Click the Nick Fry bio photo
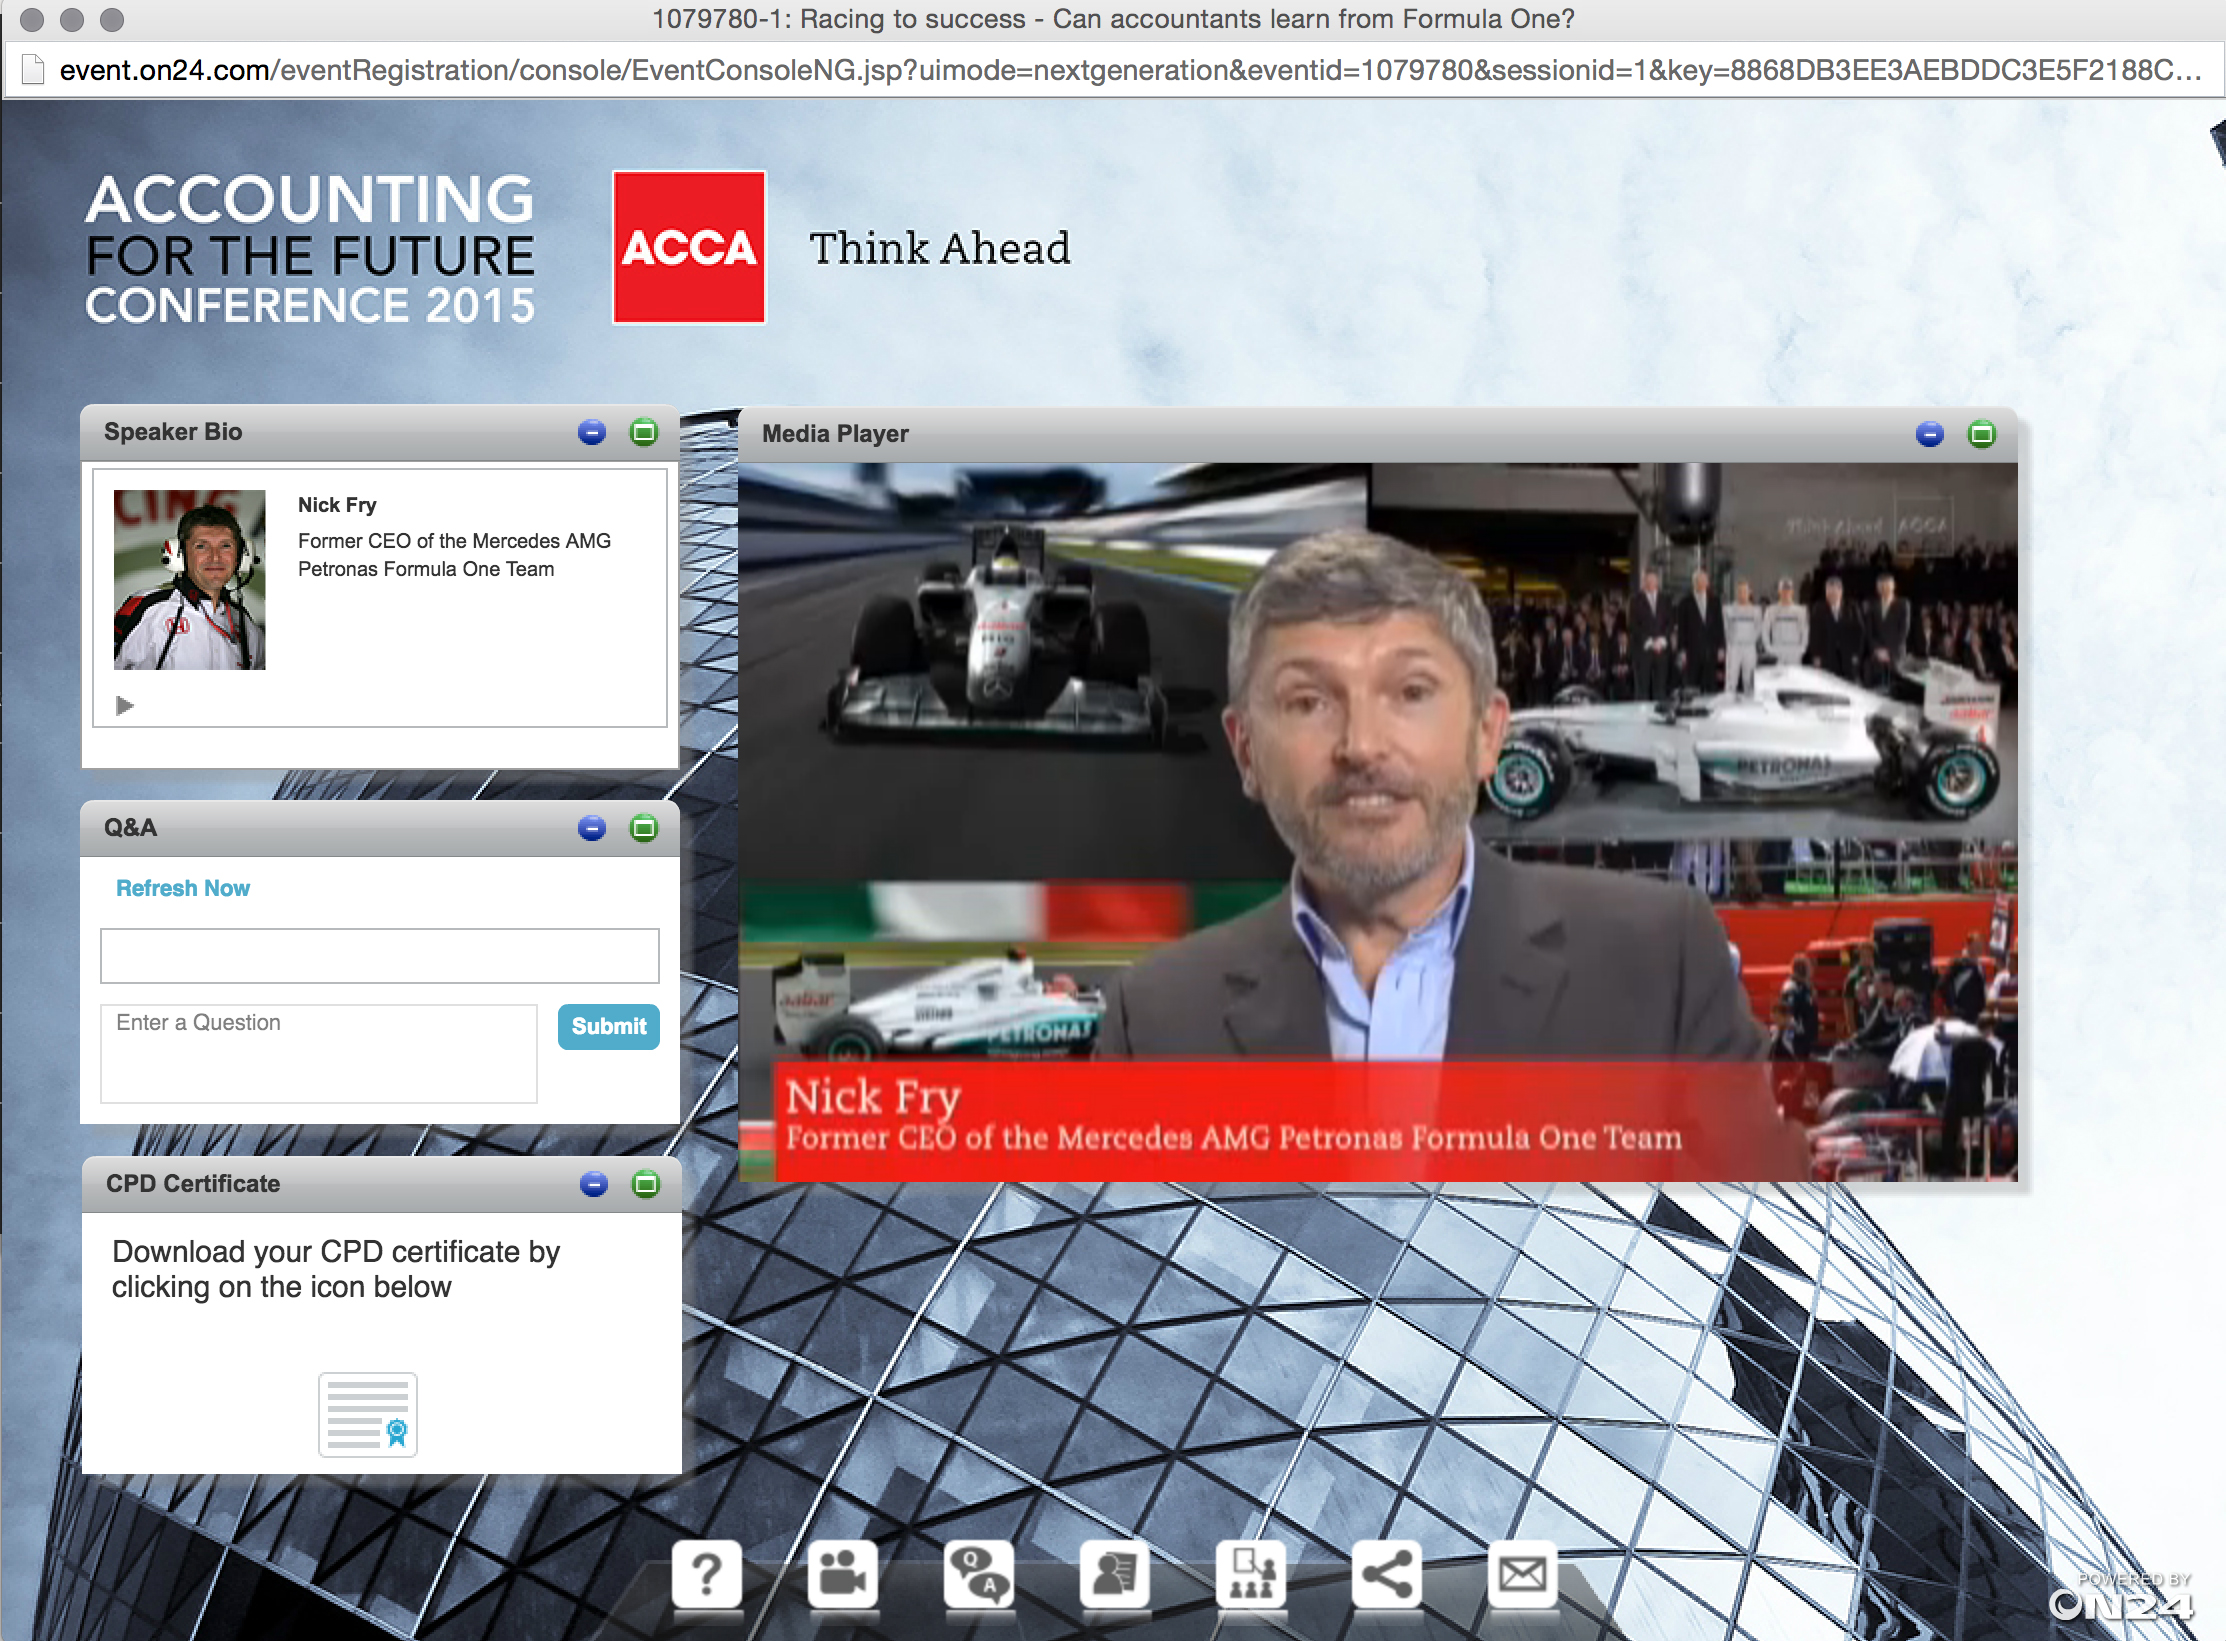This screenshot has width=2226, height=1641. click(189, 580)
